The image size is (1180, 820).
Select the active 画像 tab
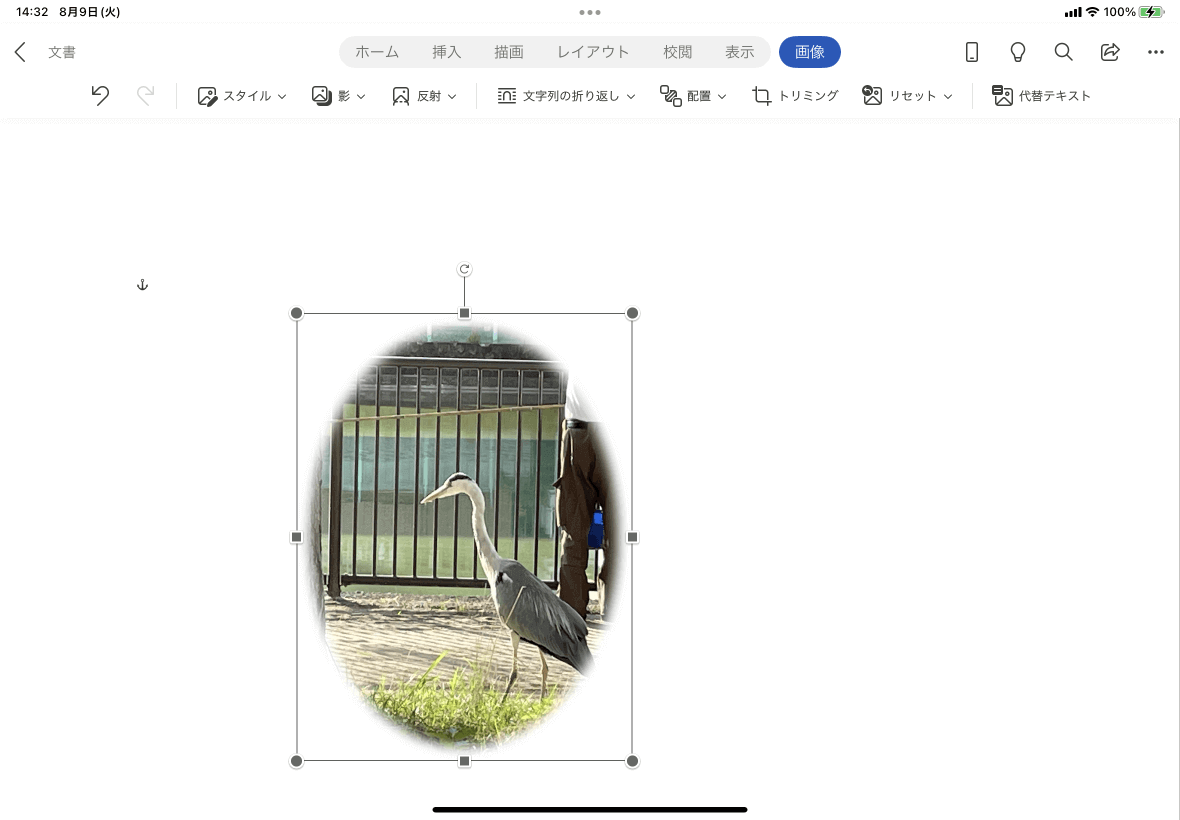click(x=810, y=52)
